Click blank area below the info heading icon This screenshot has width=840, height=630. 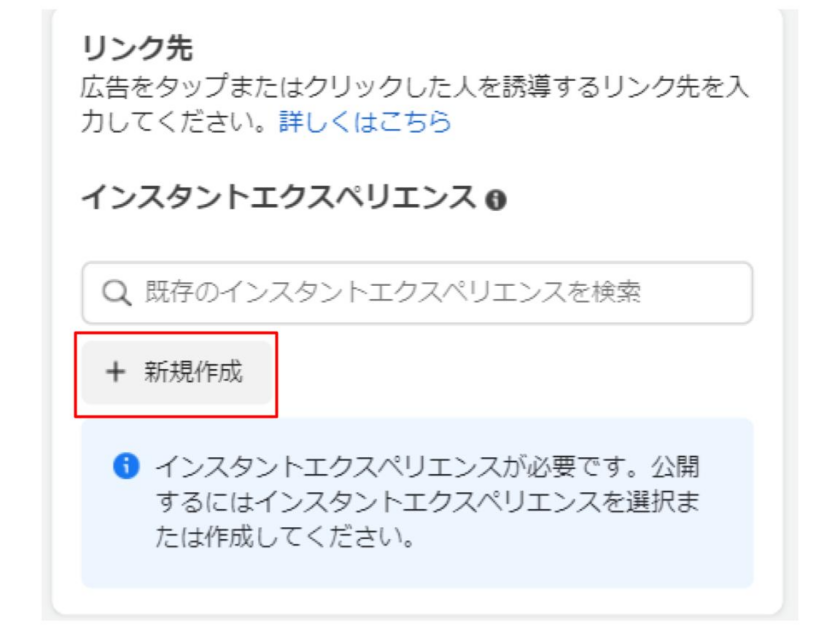click(x=496, y=236)
